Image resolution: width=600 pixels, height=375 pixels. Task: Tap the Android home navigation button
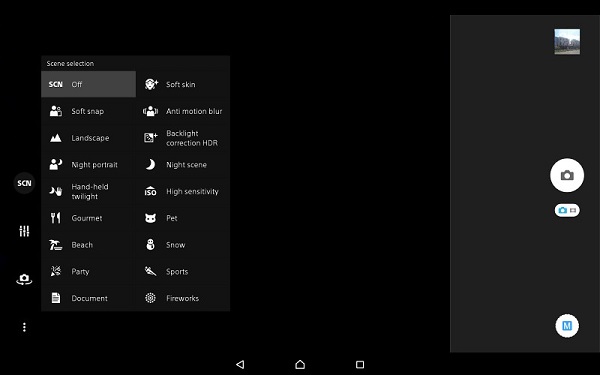[x=300, y=364]
